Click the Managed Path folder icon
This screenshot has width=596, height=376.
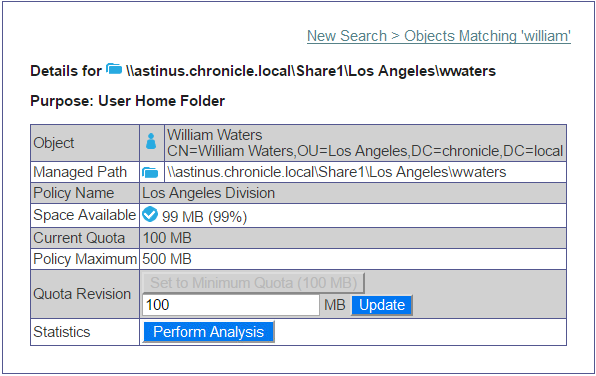coord(150,173)
